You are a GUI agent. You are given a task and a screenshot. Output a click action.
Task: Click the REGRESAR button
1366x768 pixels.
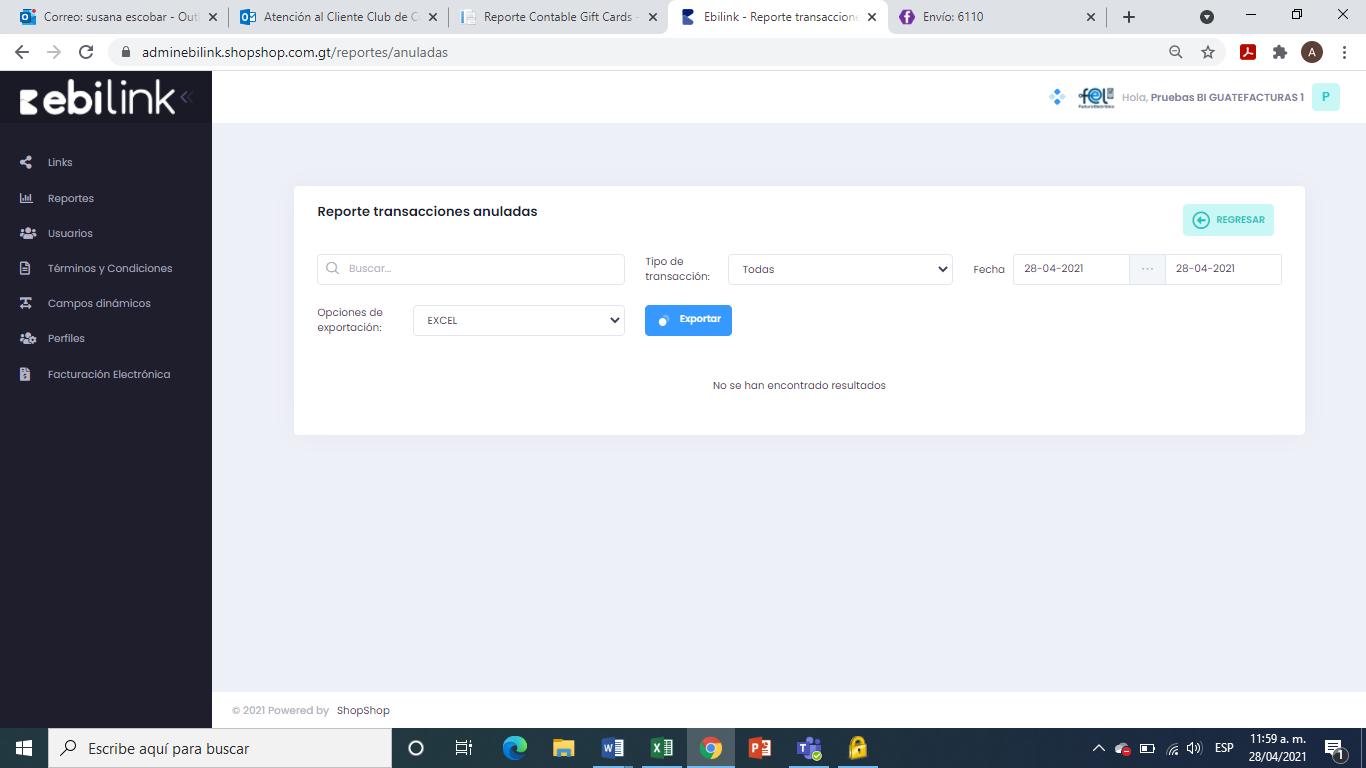1228,220
